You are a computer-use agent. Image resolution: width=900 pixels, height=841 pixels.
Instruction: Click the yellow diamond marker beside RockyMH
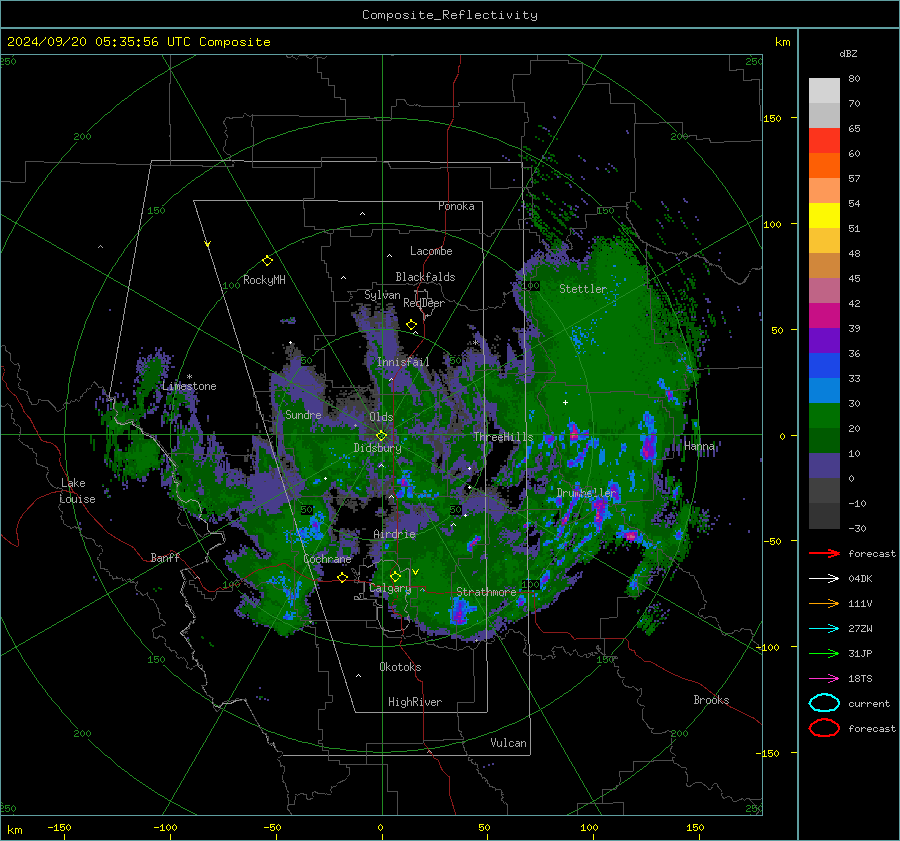(x=267, y=261)
